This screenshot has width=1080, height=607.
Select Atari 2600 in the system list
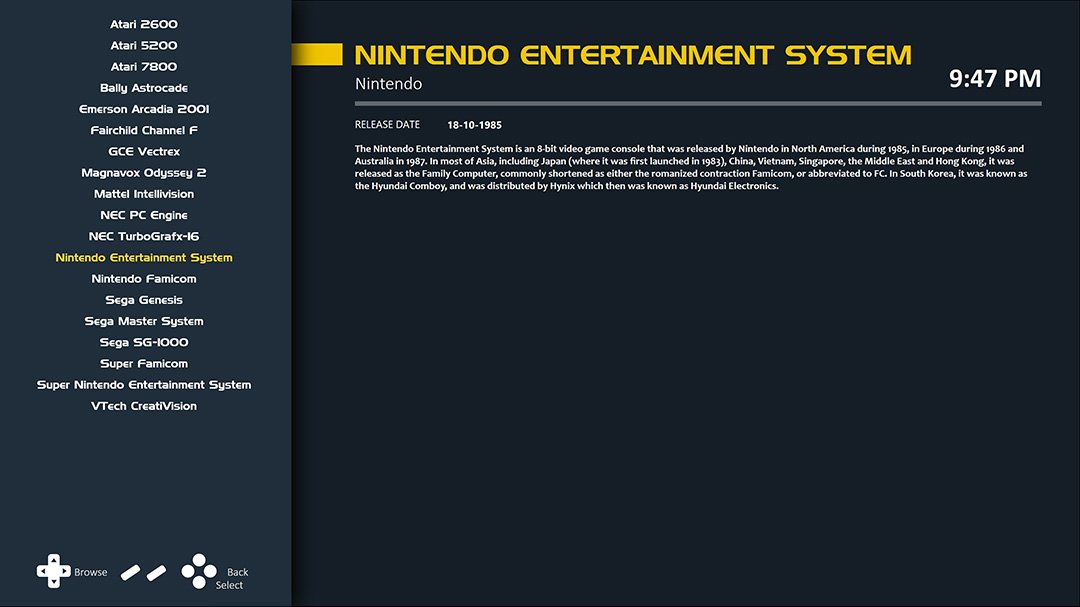point(144,24)
